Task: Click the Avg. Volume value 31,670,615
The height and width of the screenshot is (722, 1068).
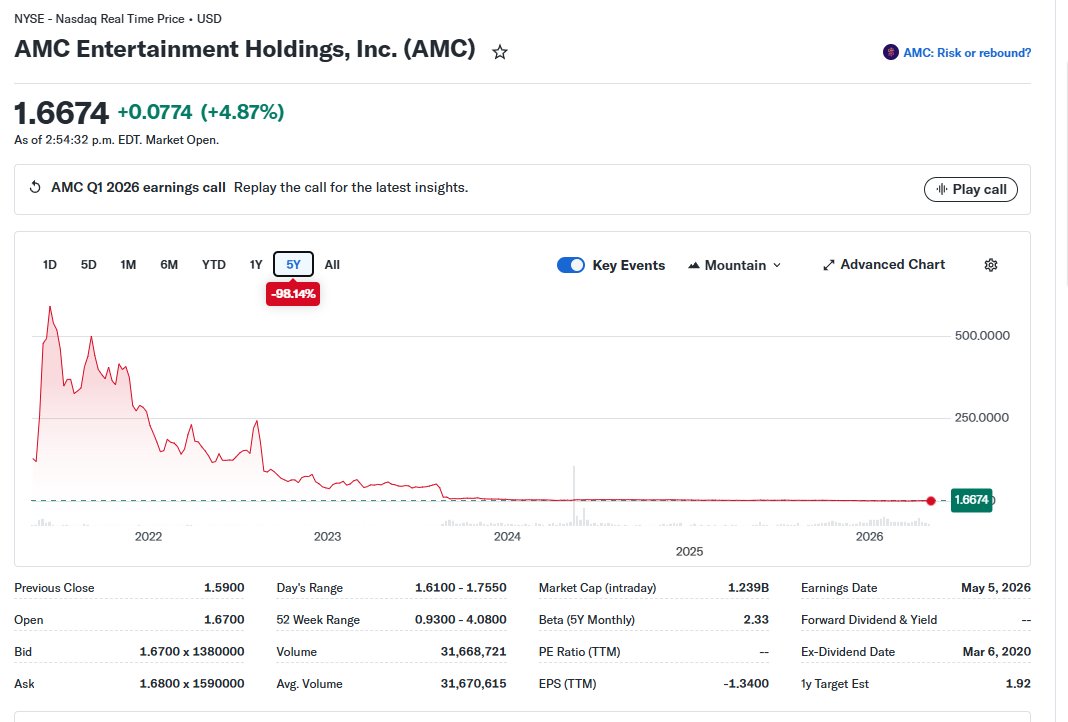Action: coord(473,684)
